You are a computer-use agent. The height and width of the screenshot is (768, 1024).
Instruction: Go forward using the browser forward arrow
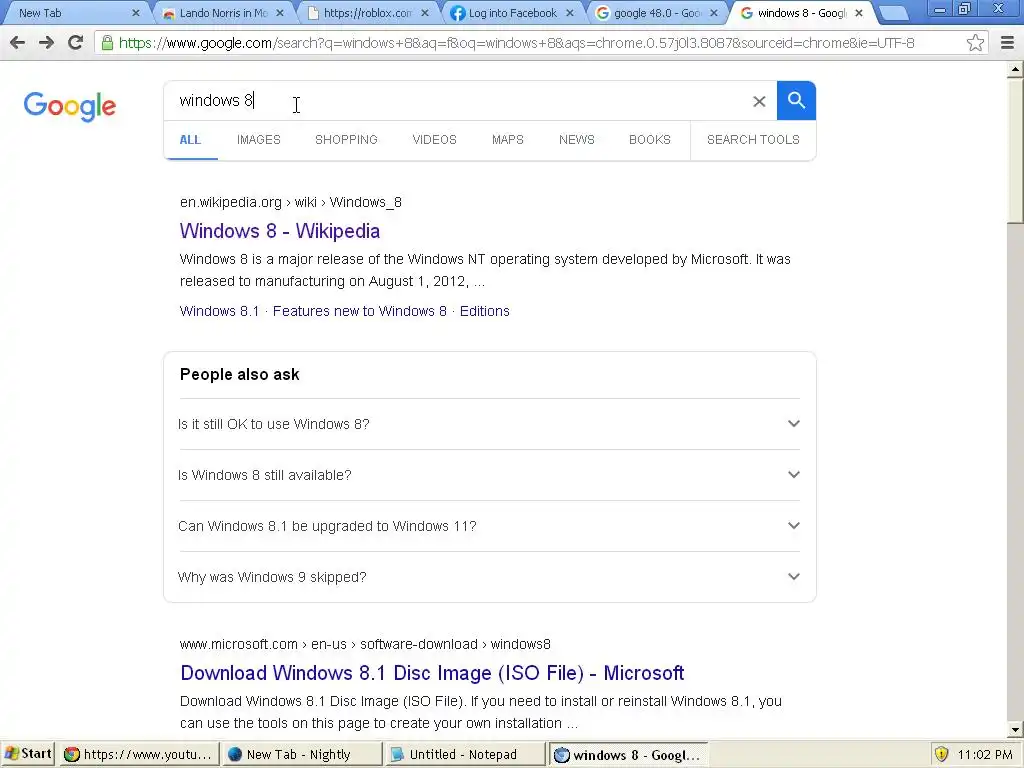(x=46, y=43)
